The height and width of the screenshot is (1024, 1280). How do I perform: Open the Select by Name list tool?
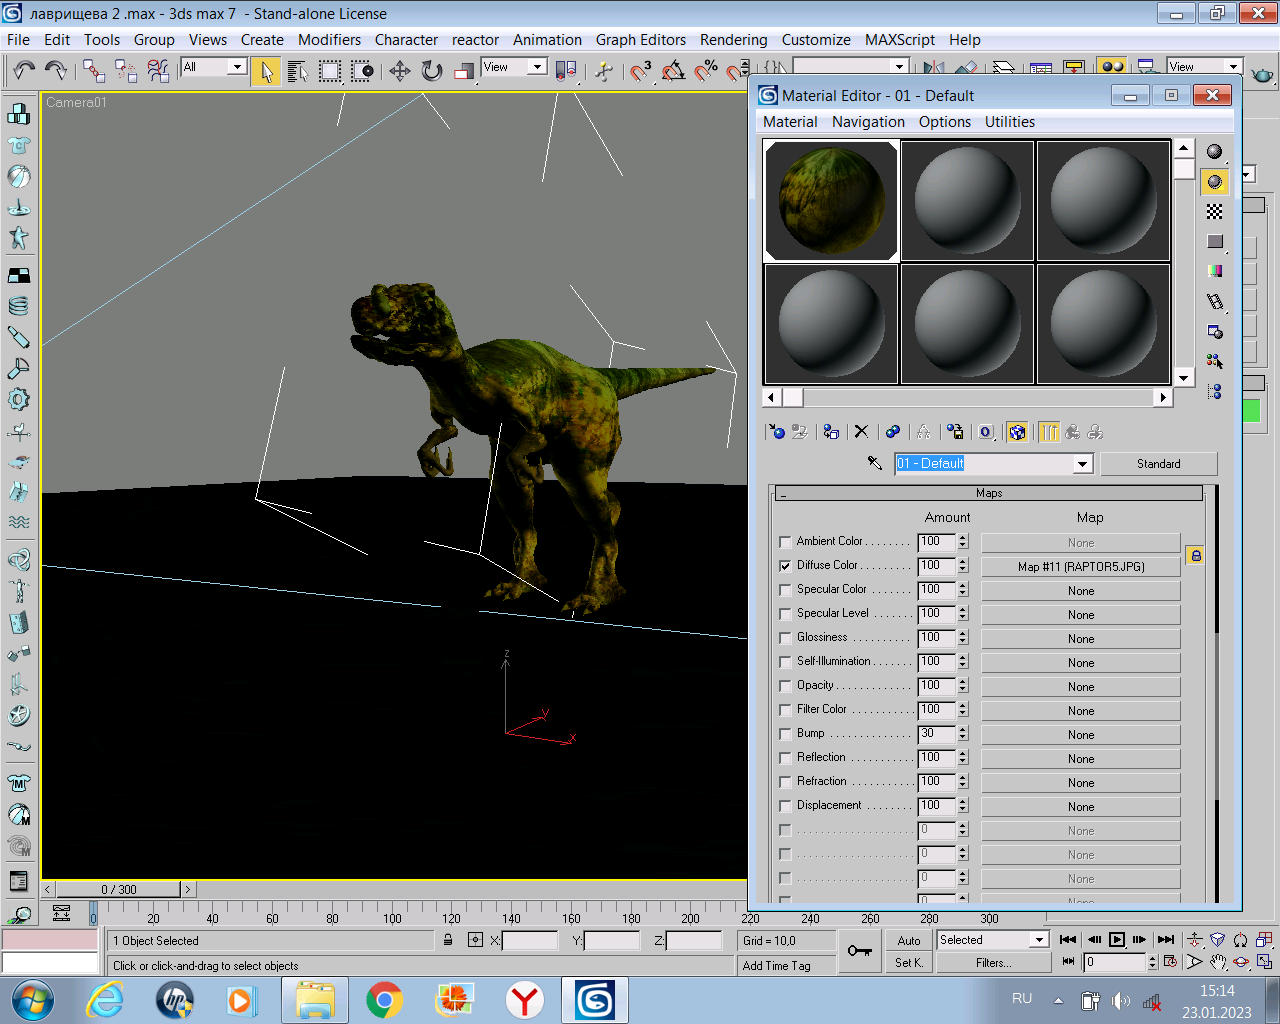click(298, 70)
